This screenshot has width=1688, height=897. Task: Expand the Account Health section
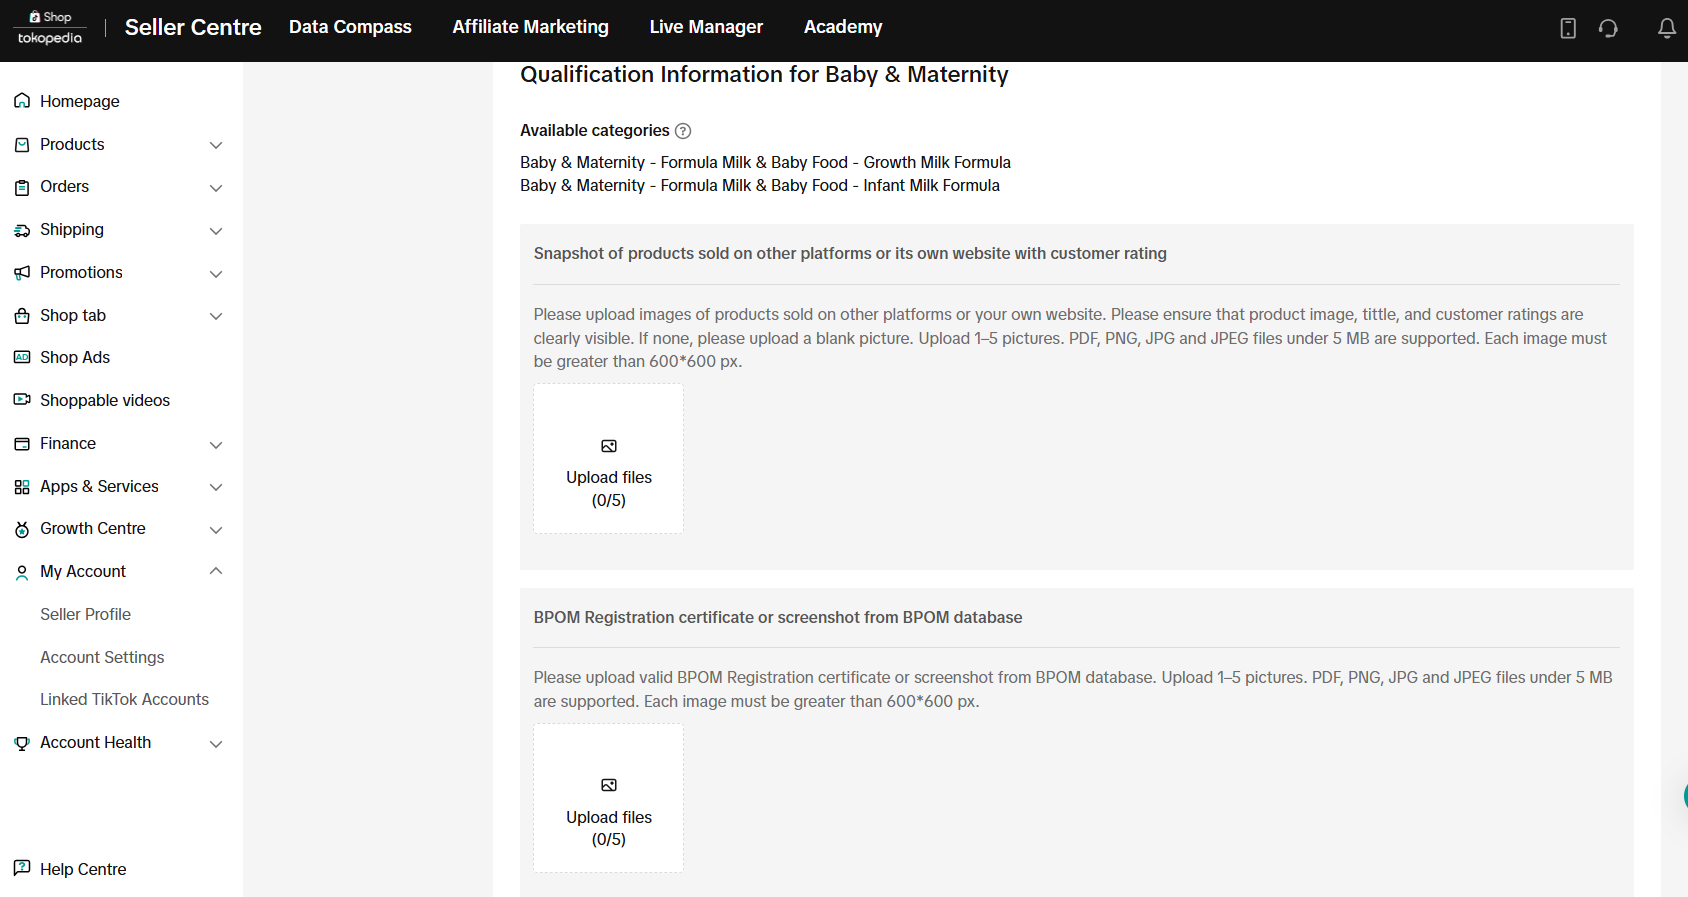(216, 743)
